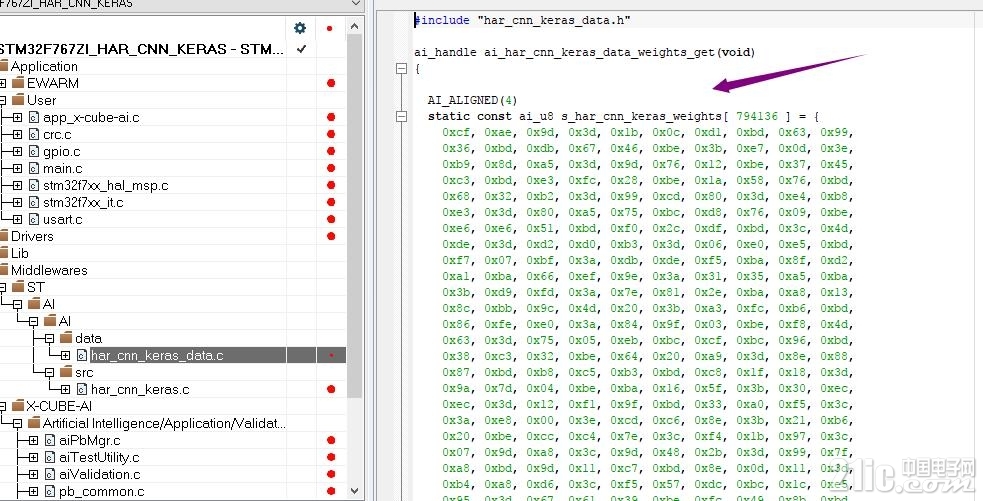Click the red status dot beside Drivers
Viewport: 983px width, 501px height.
coord(331,236)
